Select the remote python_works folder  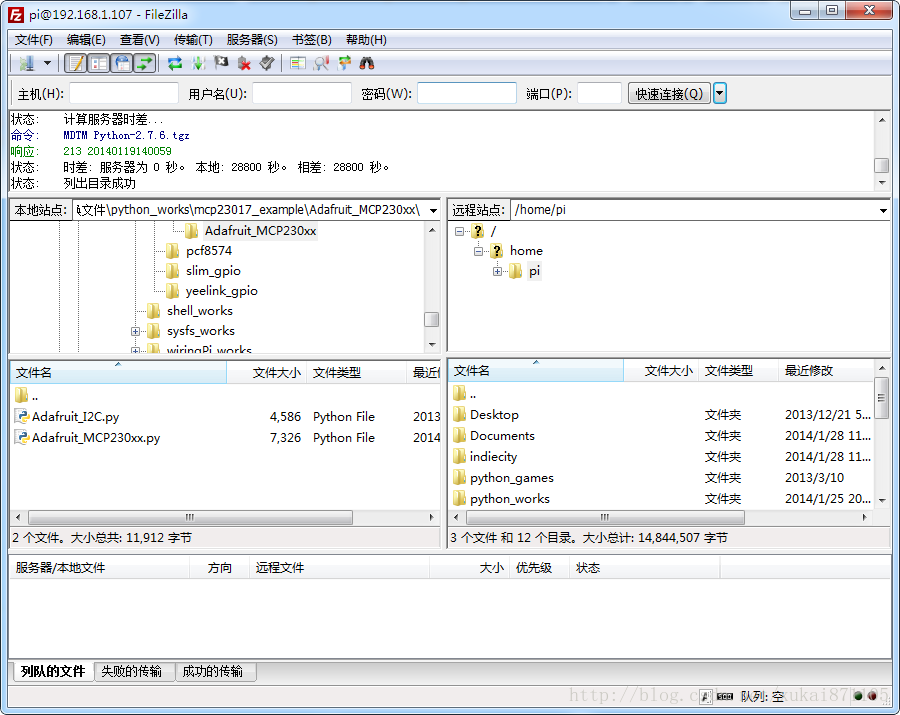(x=510, y=499)
